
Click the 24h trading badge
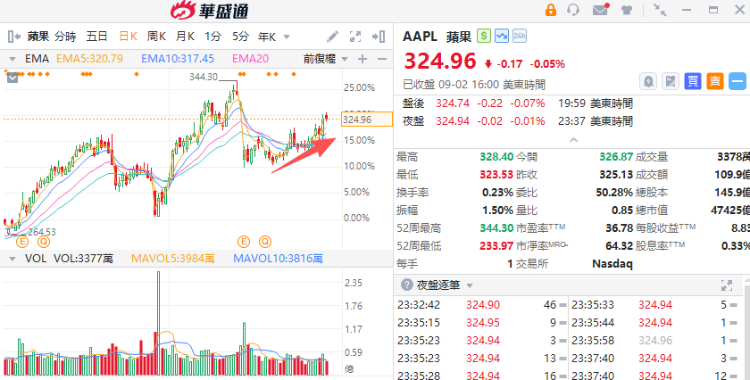pos(519,36)
